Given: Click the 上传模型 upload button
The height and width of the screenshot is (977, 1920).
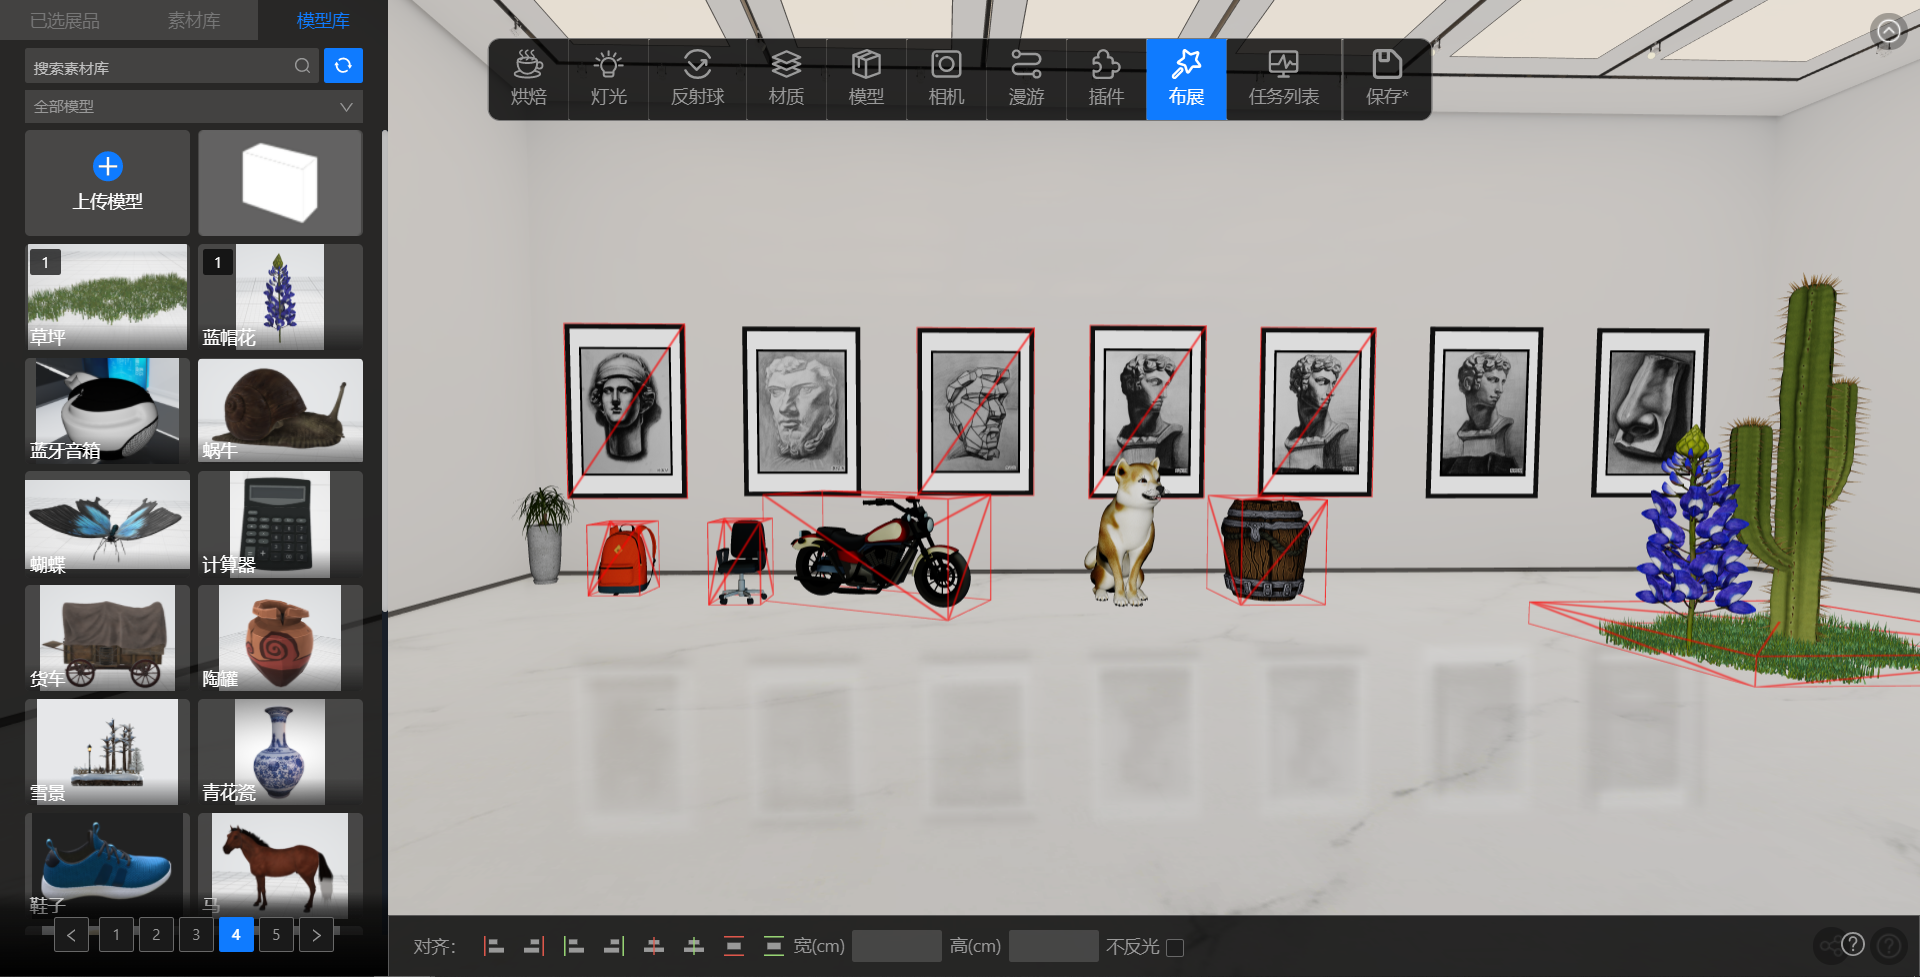Looking at the screenshot, I should pyautogui.click(x=107, y=182).
